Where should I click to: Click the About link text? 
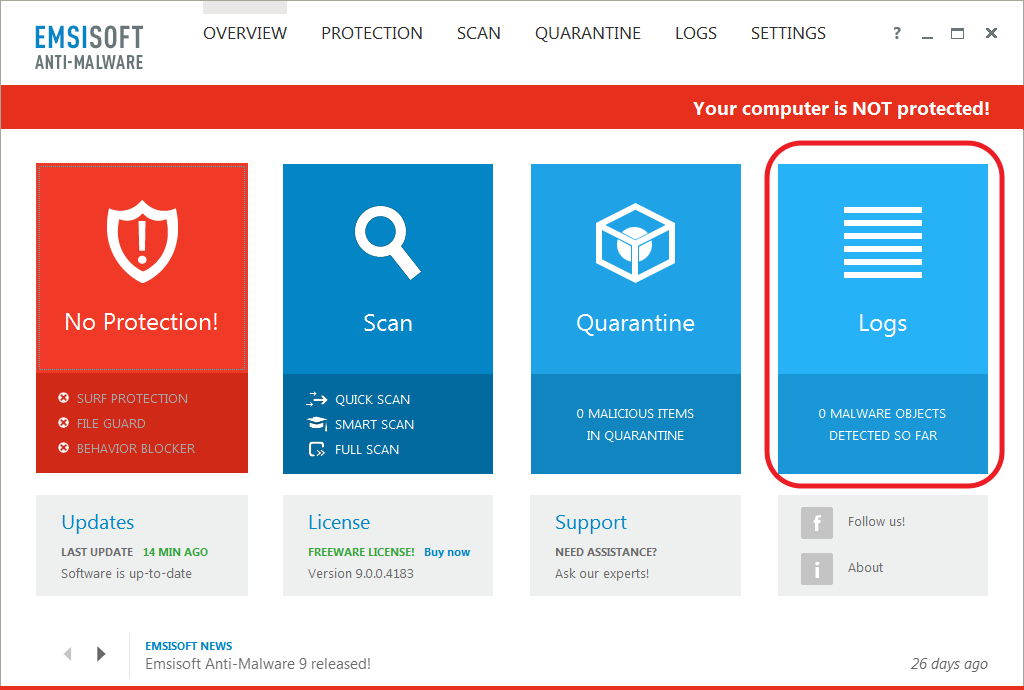pyautogui.click(x=865, y=567)
